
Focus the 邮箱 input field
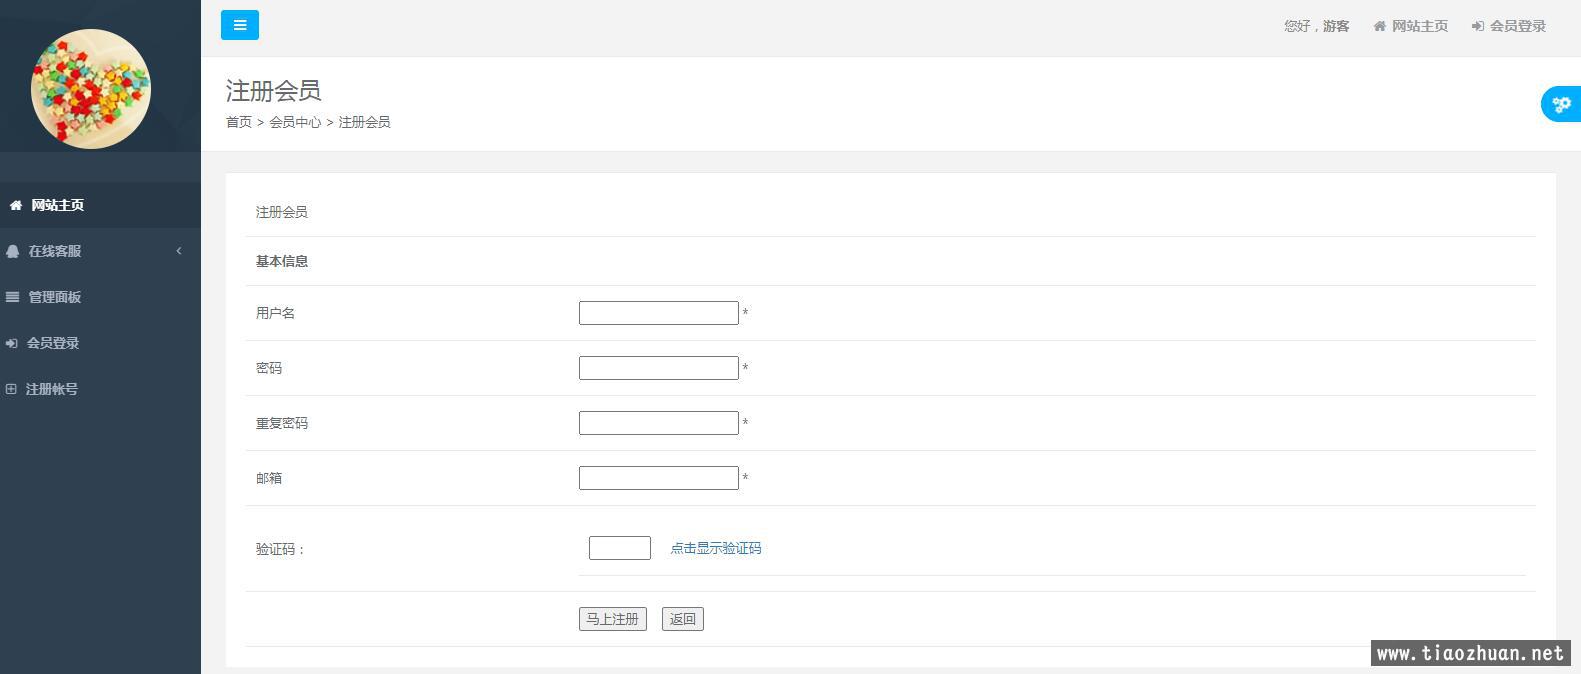pyautogui.click(x=658, y=478)
